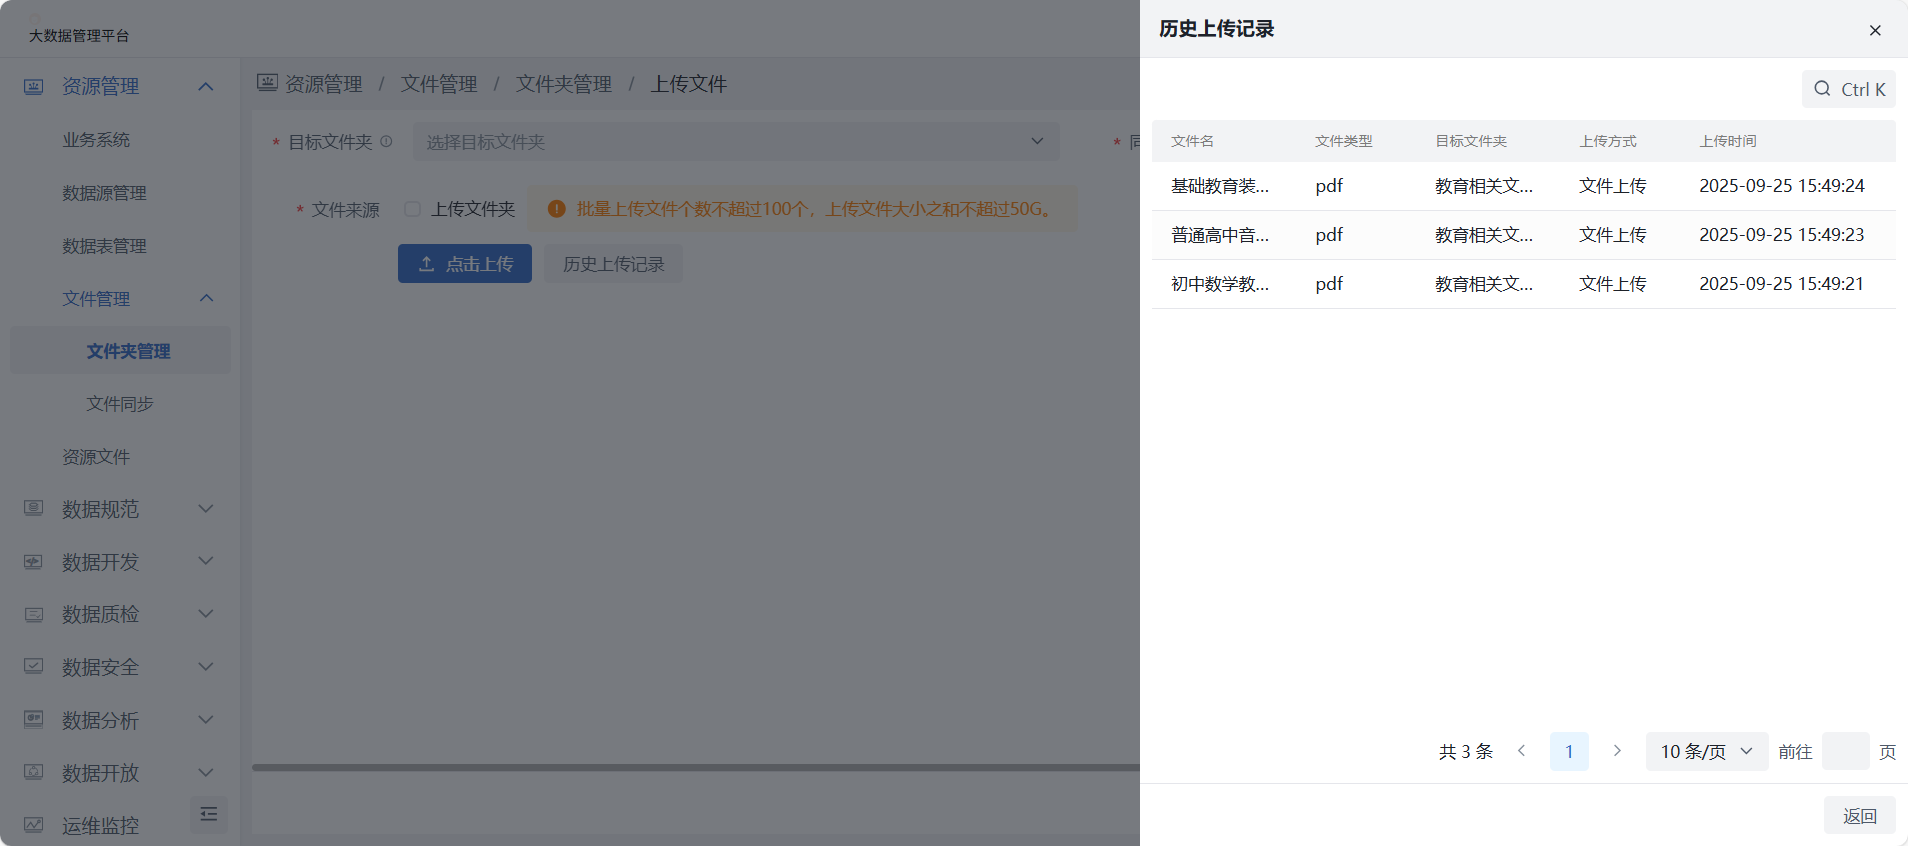This screenshot has height=846, width=1908.
Task: Click upload time 2025-09-25 15:49:24
Action: (x=1782, y=186)
